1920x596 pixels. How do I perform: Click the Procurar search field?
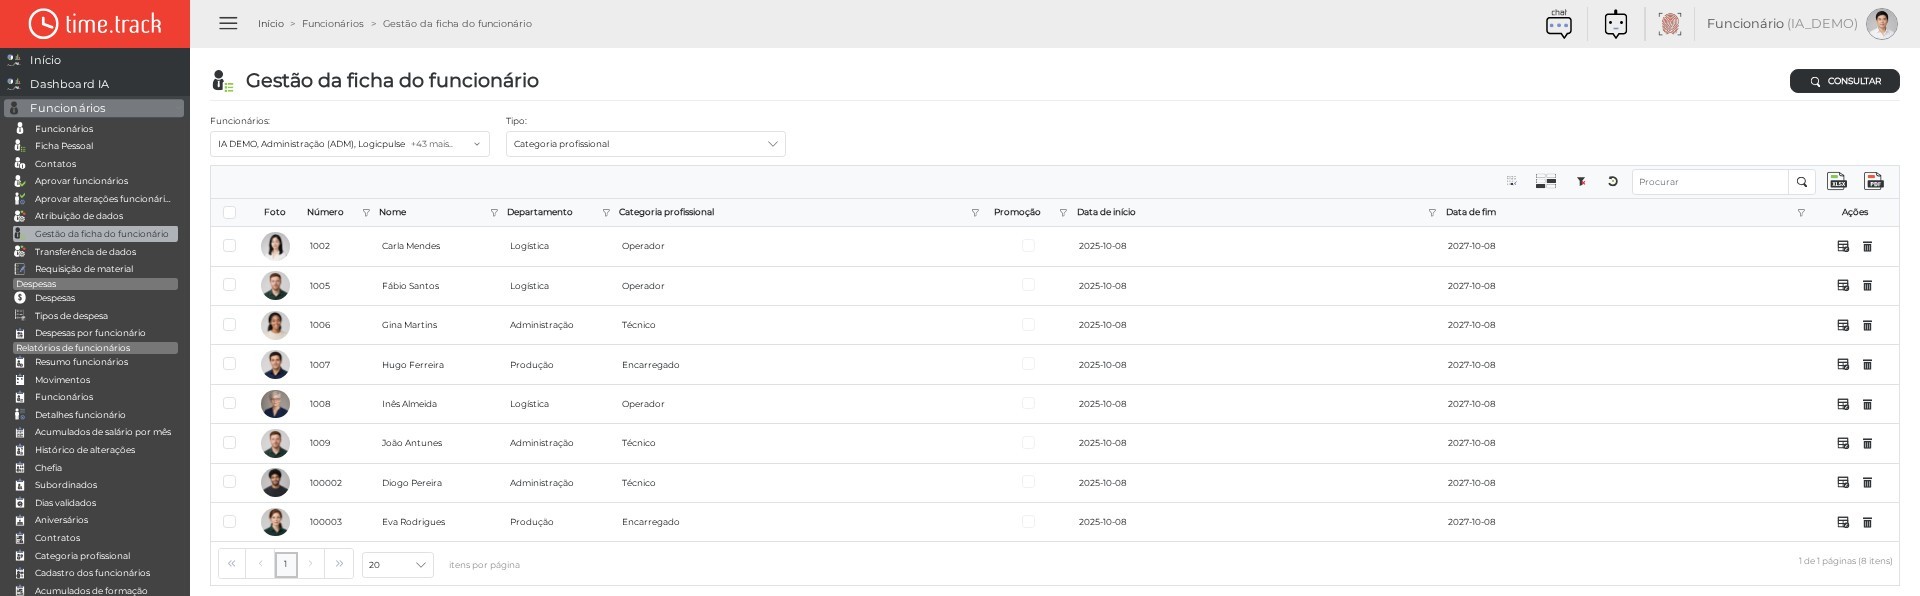pyautogui.click(x=1710, y=182)
